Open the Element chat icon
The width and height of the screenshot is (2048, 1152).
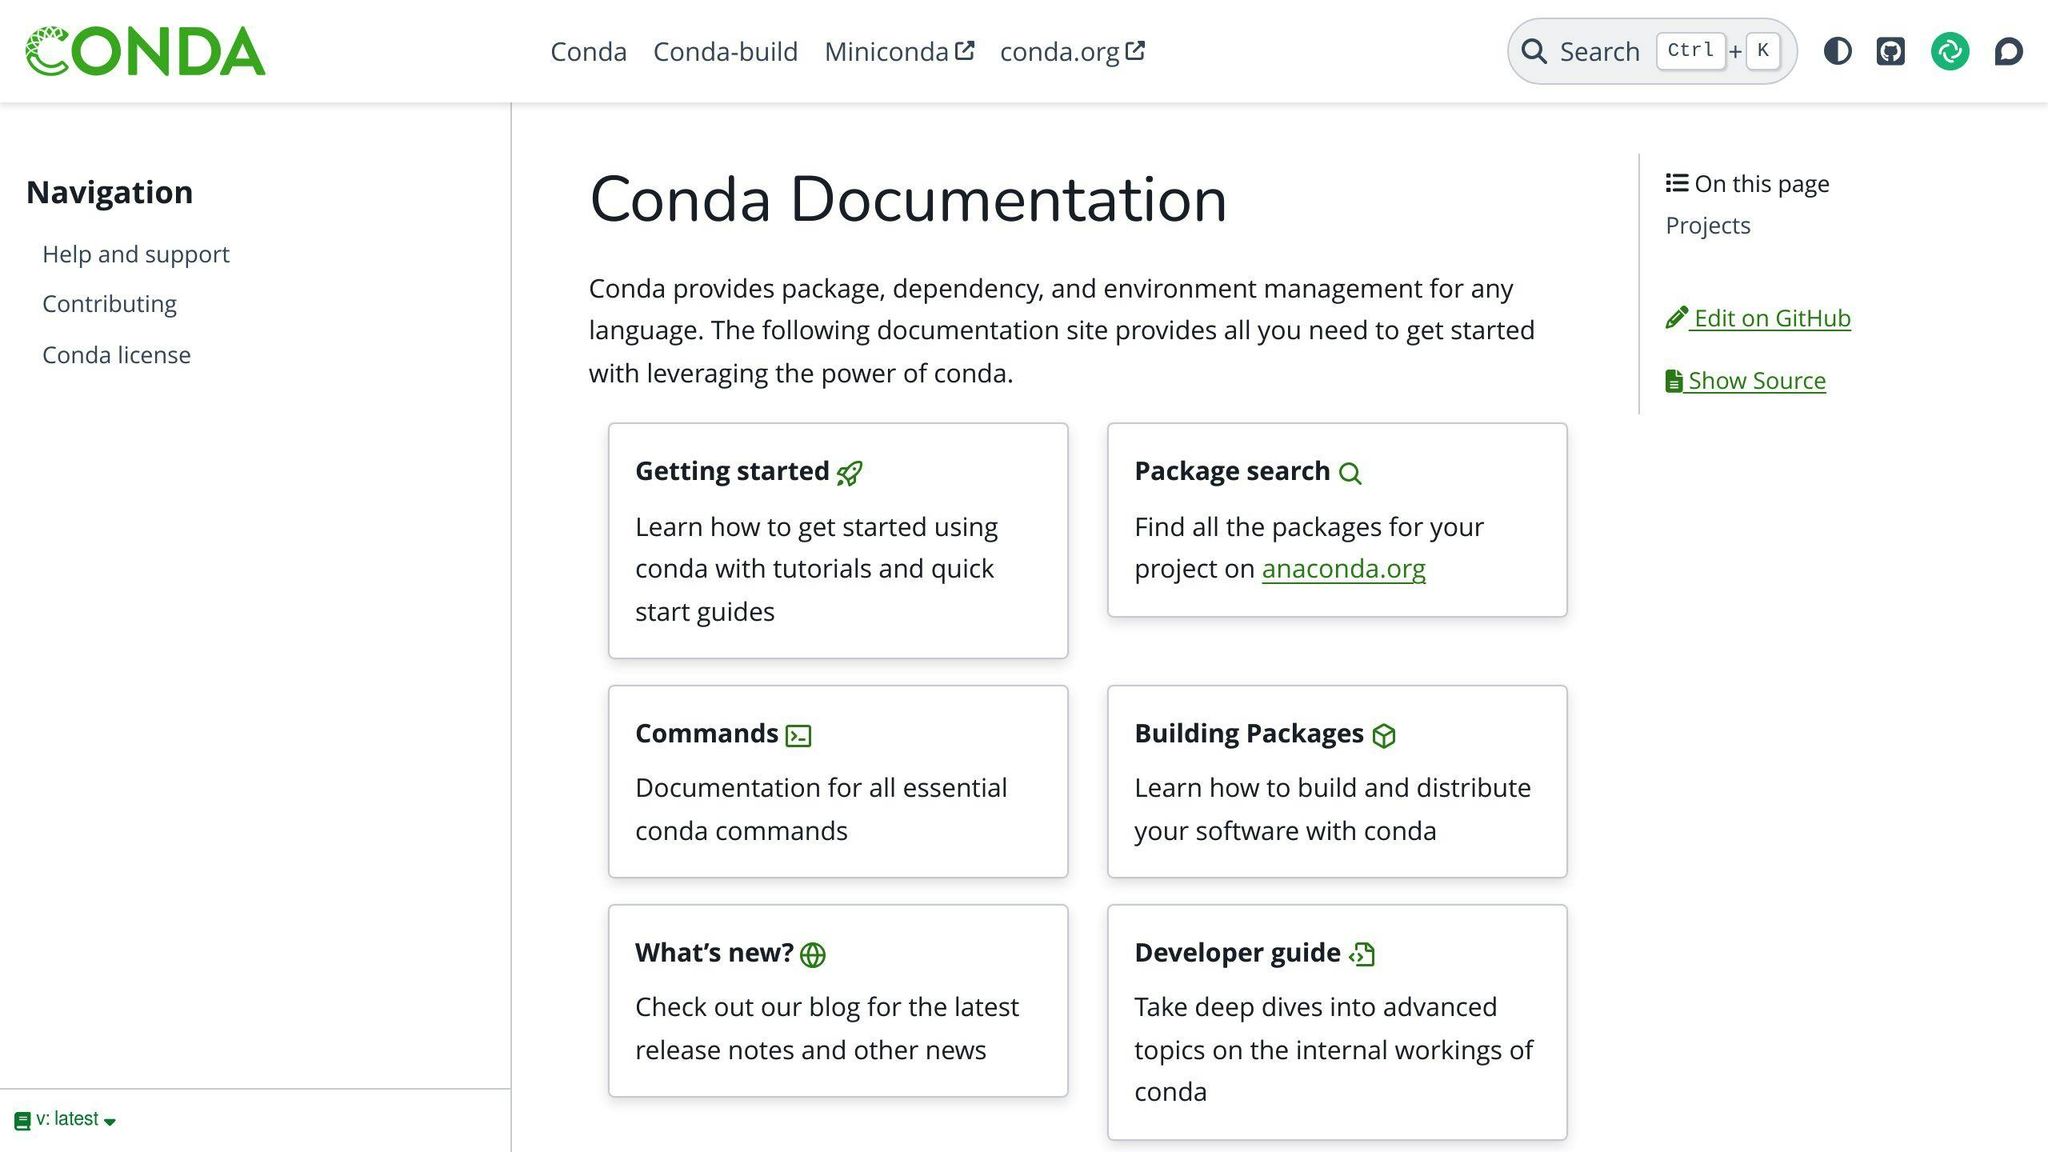click(1950, 51)
